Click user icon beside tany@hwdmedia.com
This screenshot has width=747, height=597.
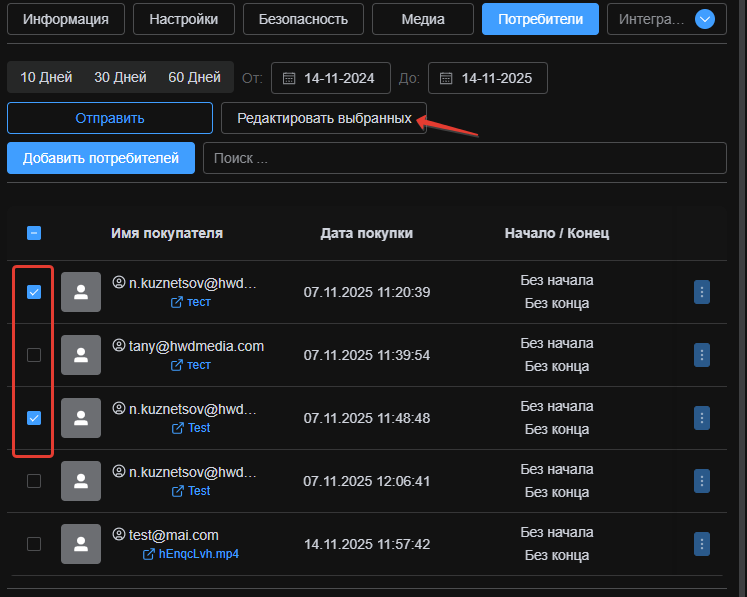pyautogui.click(x=119, y=345)
